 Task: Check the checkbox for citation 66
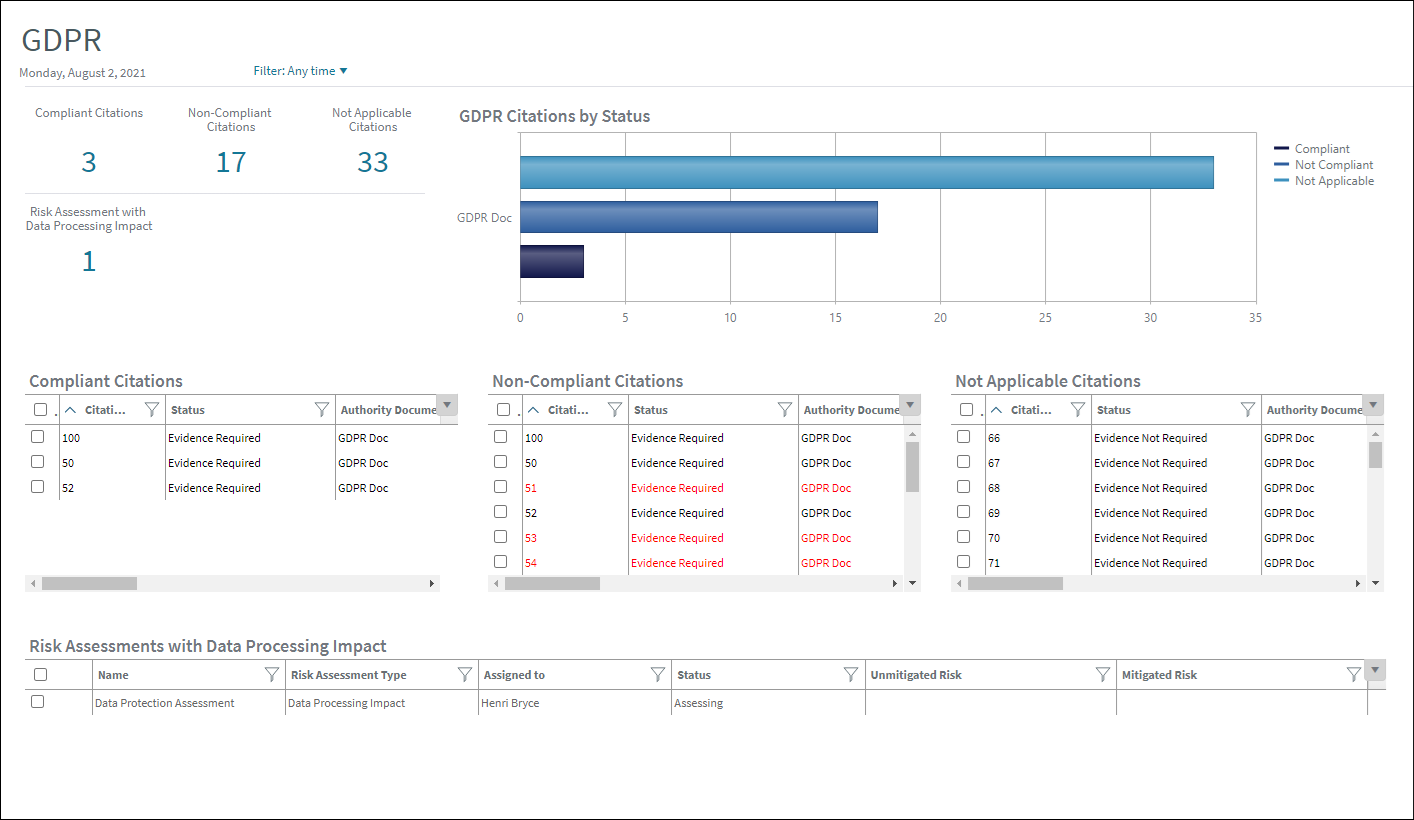pos(963,437)
